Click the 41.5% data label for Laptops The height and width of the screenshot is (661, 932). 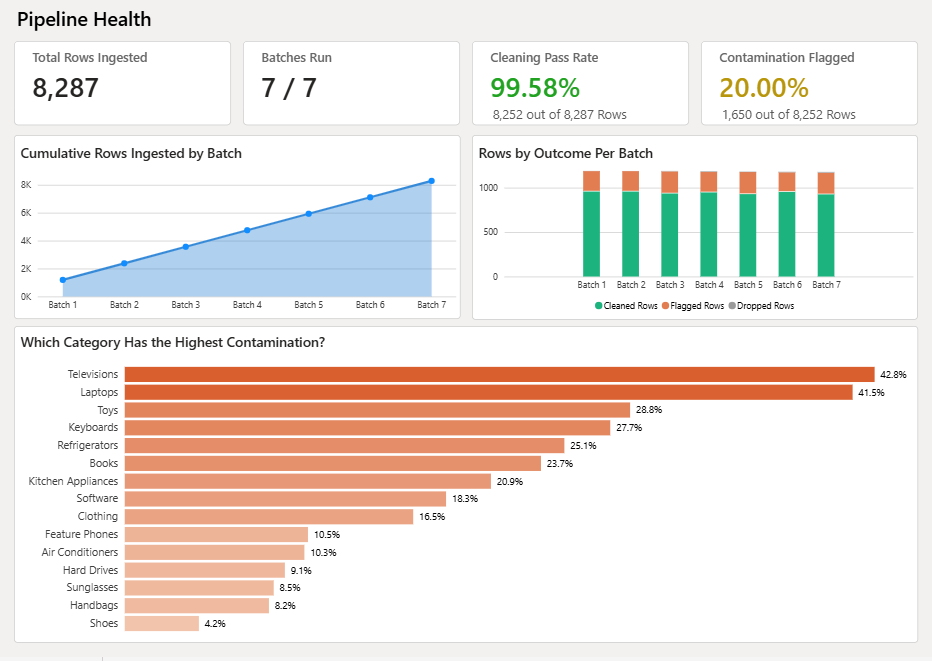click(x=871, y=392)
